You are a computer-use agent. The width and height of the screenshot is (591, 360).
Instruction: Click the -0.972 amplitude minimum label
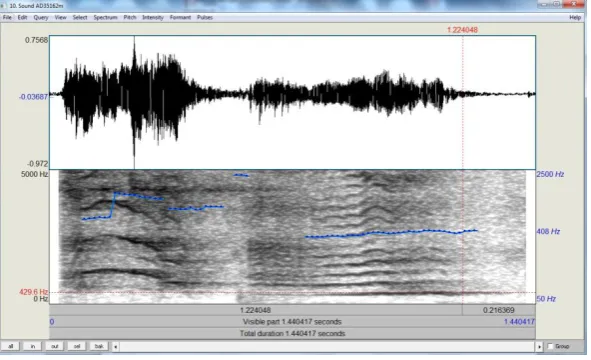[38, 164]
